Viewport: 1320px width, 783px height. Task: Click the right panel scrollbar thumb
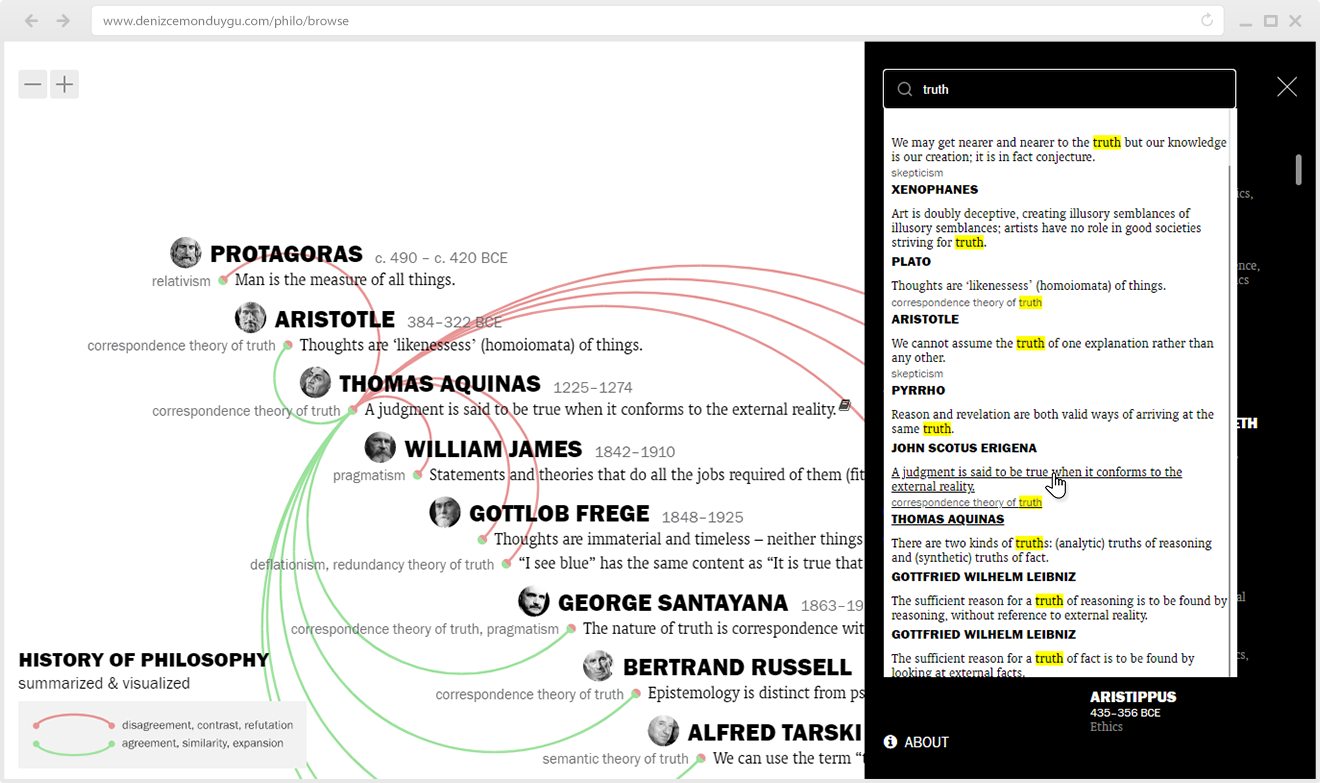click(1299, 169)
